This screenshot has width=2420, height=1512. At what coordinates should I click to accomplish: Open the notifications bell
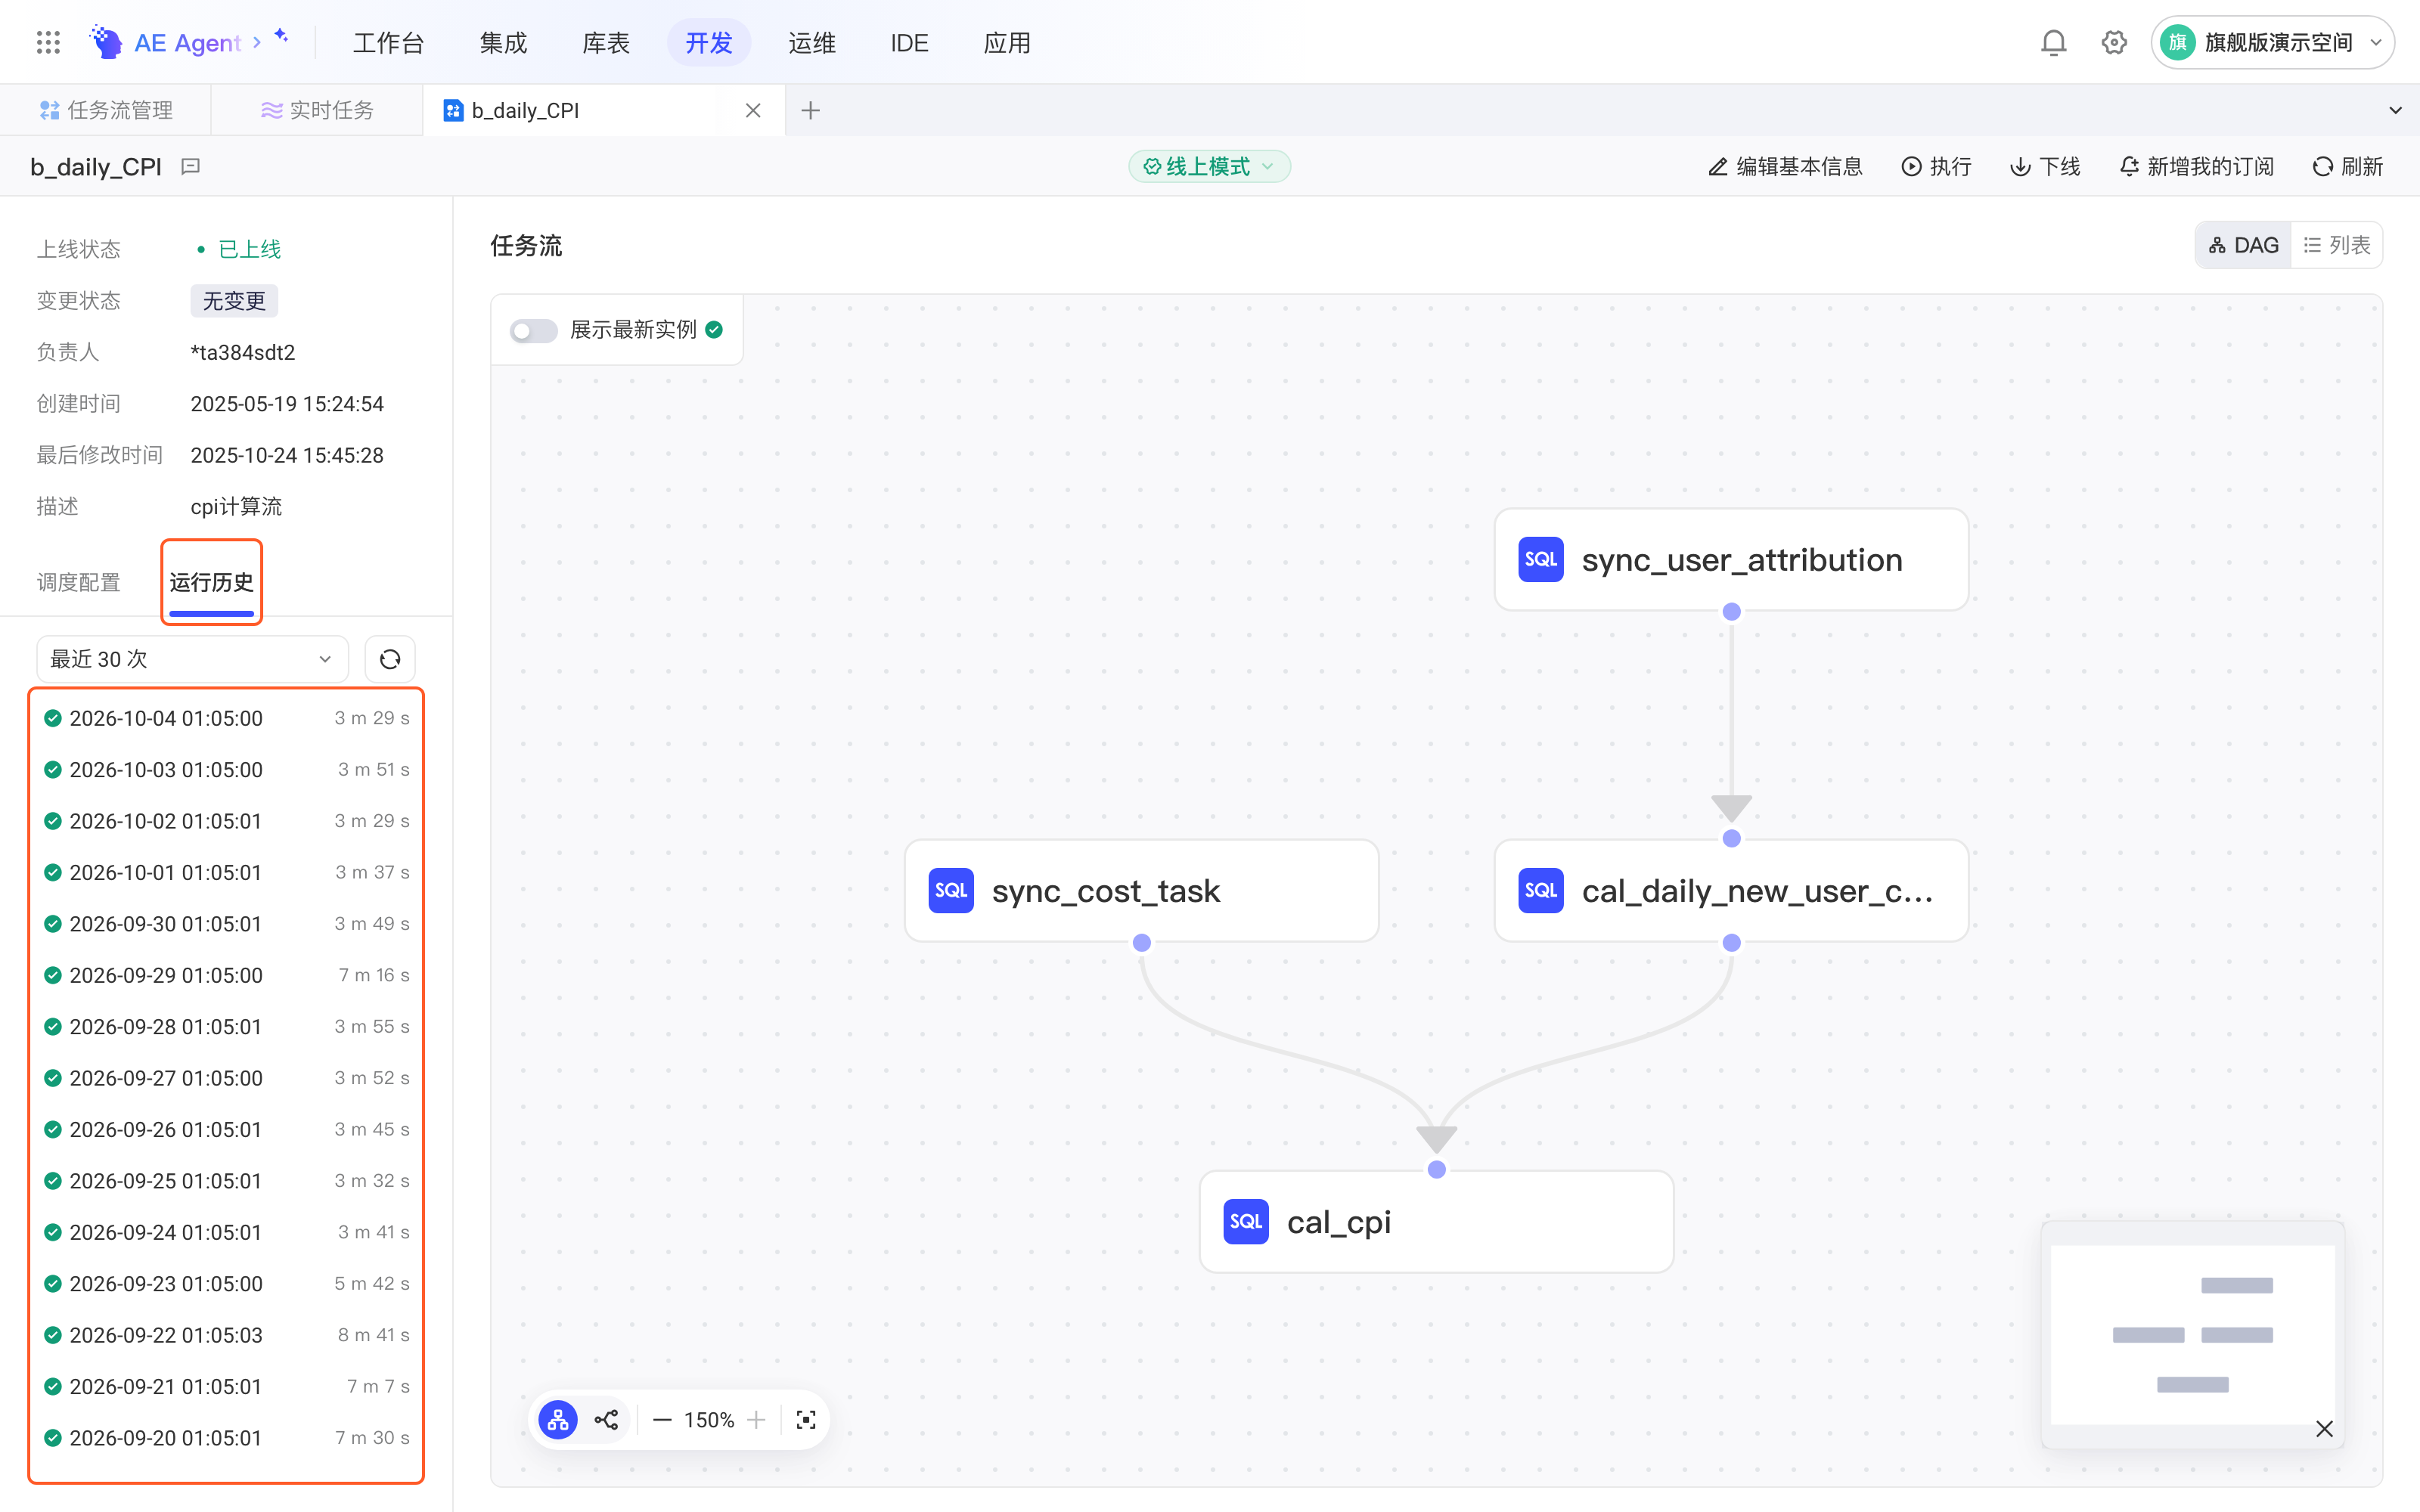click(x=2053, y=42)
